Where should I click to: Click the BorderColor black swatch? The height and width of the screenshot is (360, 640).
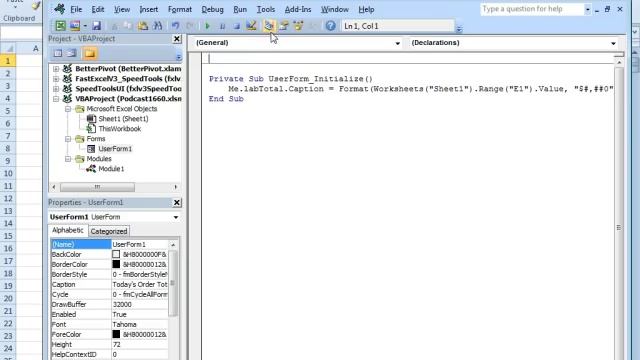click(x=116, y=264)
